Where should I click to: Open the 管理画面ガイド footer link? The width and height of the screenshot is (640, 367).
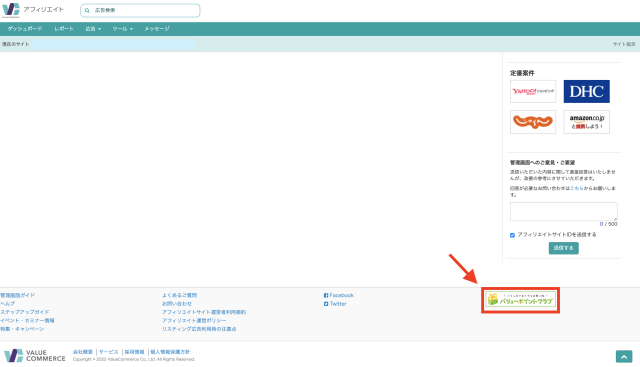click(x=18, y=295)
